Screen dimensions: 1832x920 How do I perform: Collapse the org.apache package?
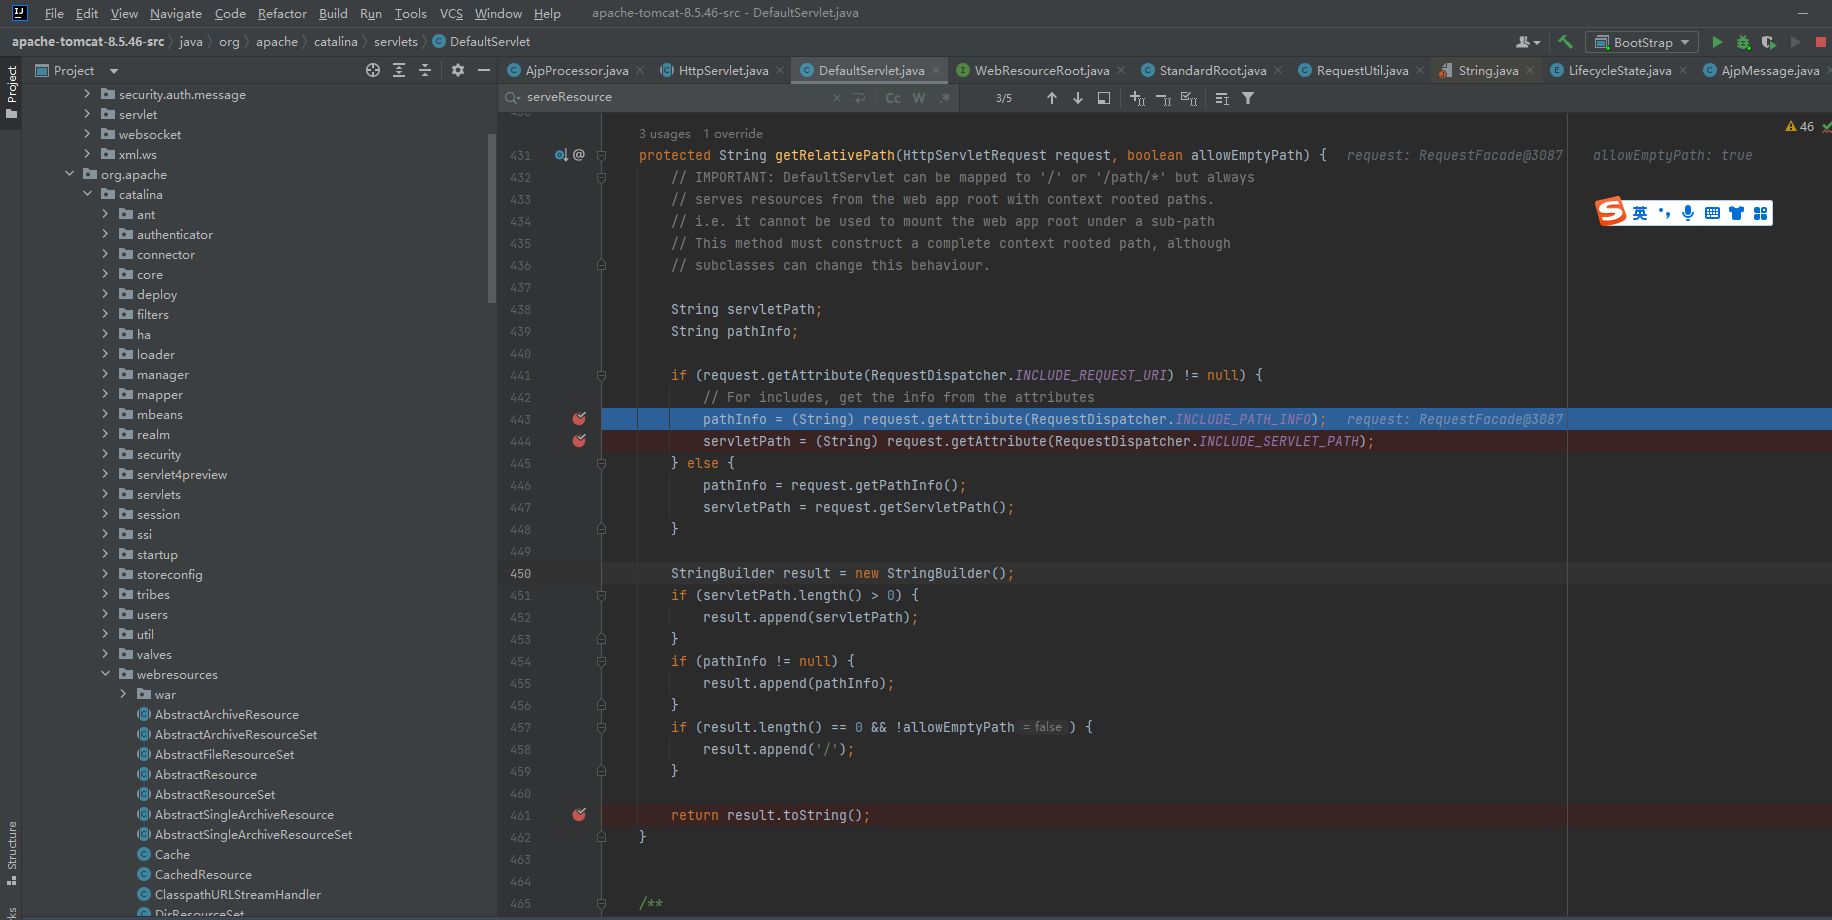point(70,174)
